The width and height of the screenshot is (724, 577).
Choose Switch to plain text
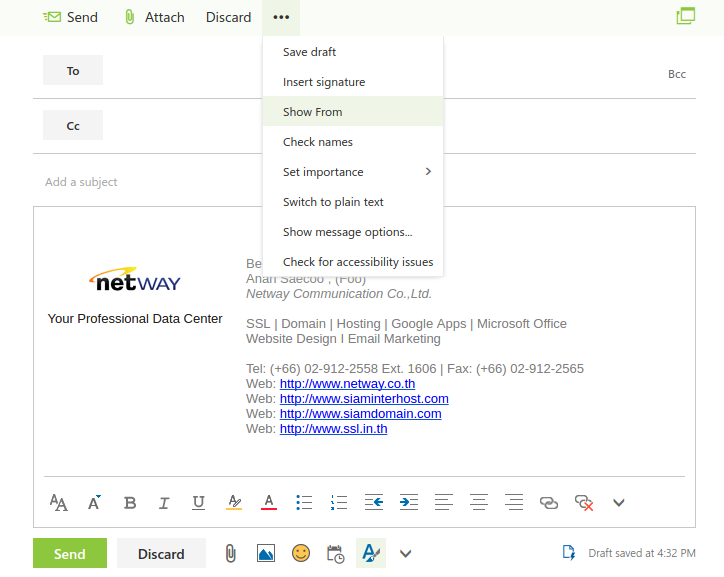(x=333, y=202)
